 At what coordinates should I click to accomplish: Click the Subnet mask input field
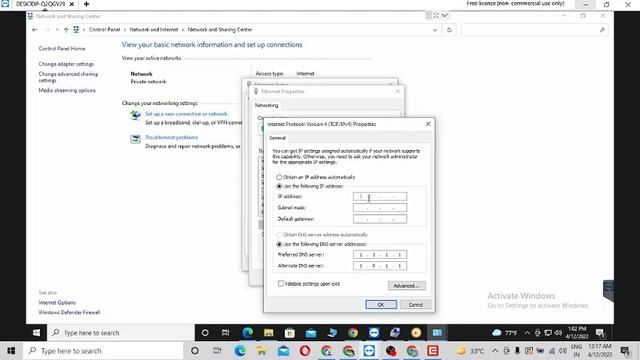[x=380, y=208]
